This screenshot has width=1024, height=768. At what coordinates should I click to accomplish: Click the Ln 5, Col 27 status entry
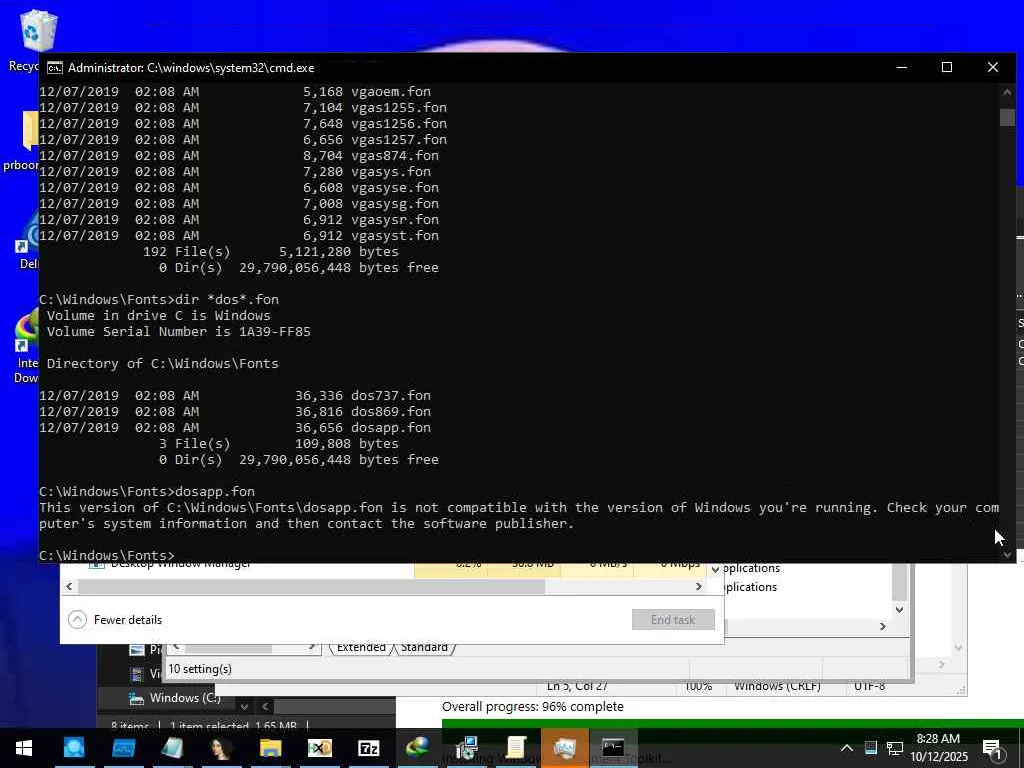577,686
